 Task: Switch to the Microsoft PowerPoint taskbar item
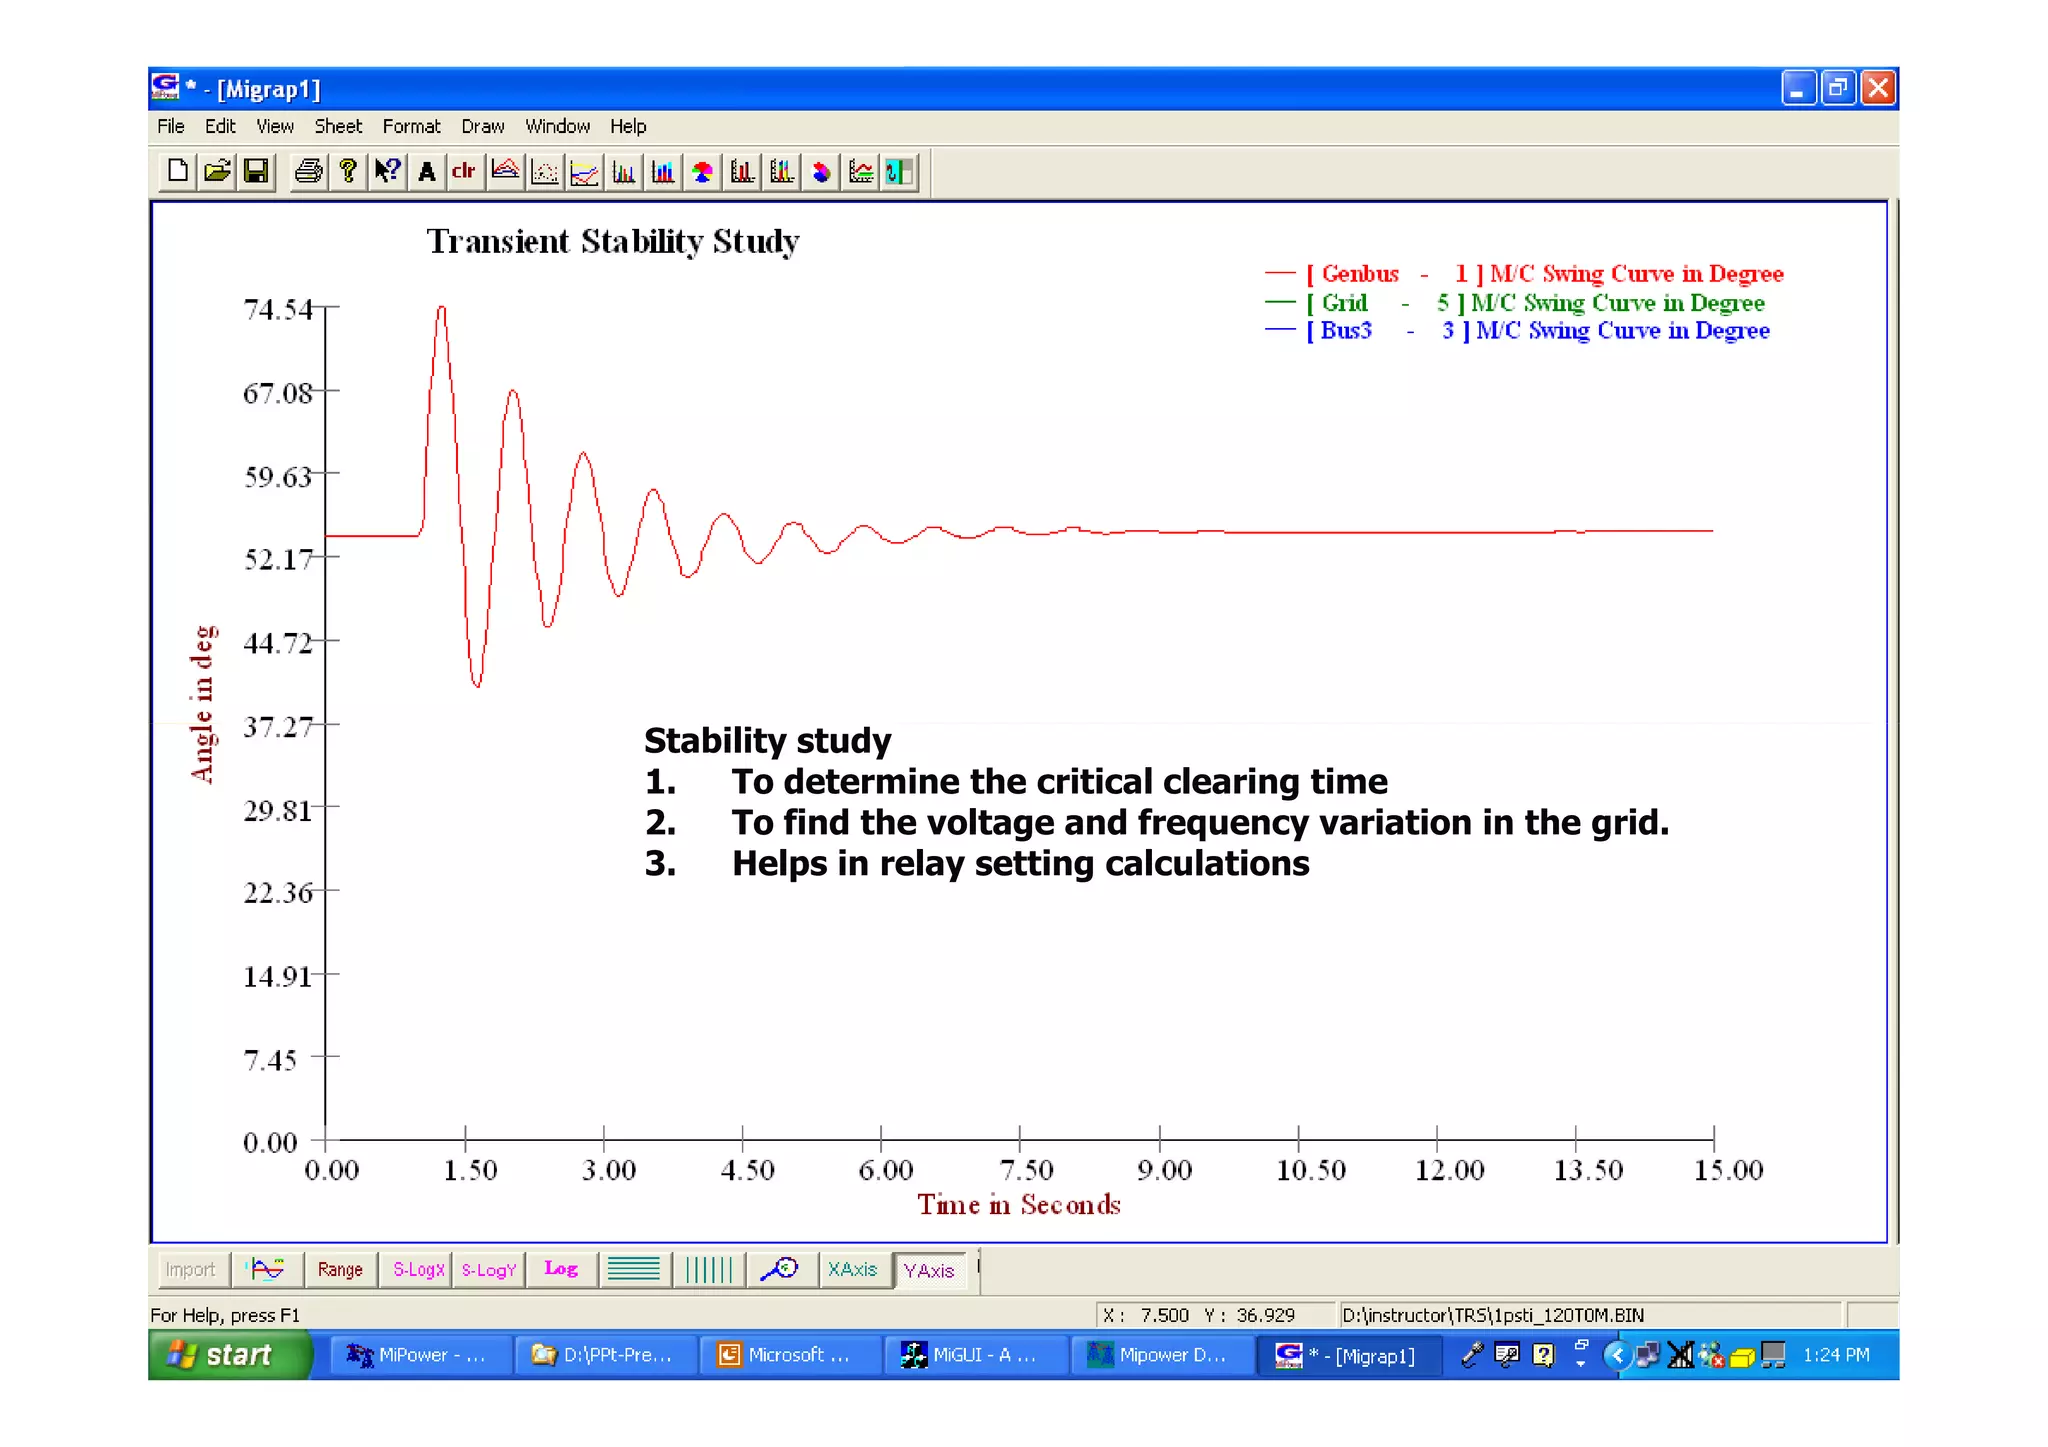pos(790,1355)
